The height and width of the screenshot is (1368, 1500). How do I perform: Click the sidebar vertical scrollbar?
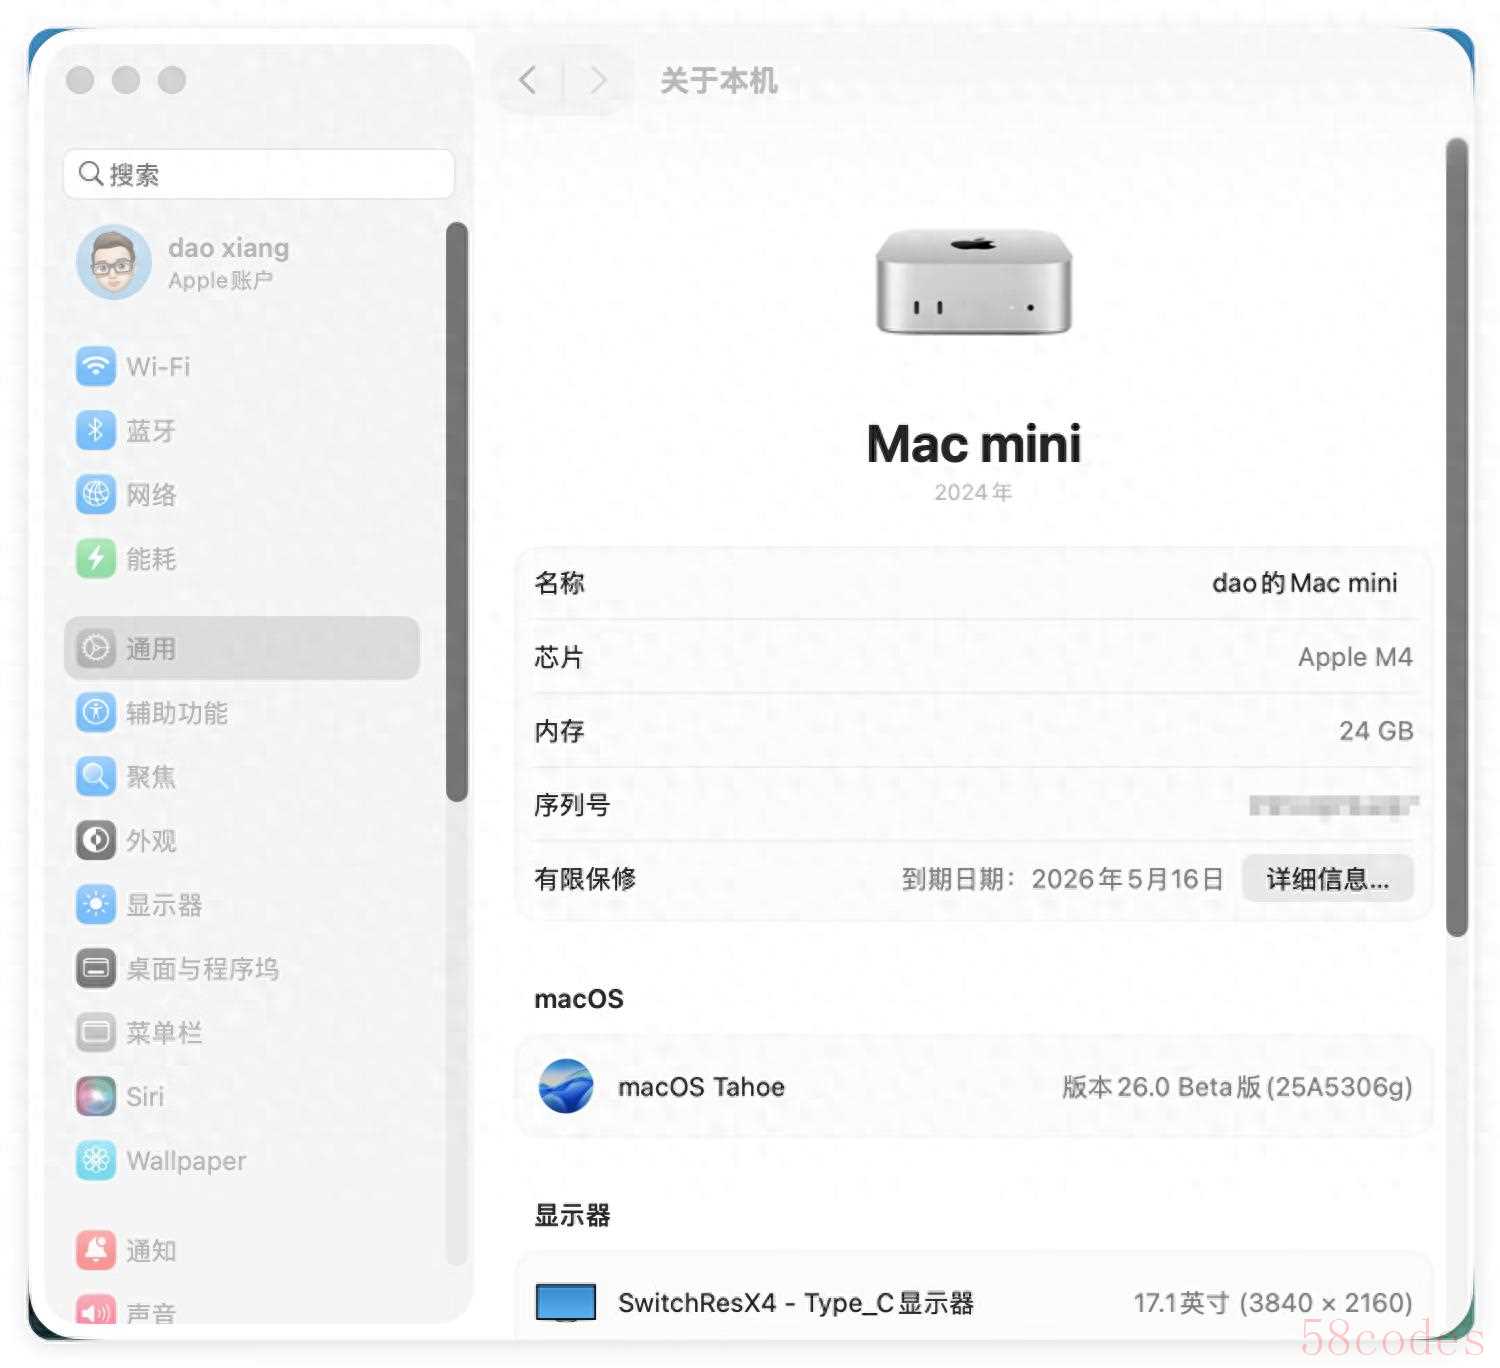457,512
